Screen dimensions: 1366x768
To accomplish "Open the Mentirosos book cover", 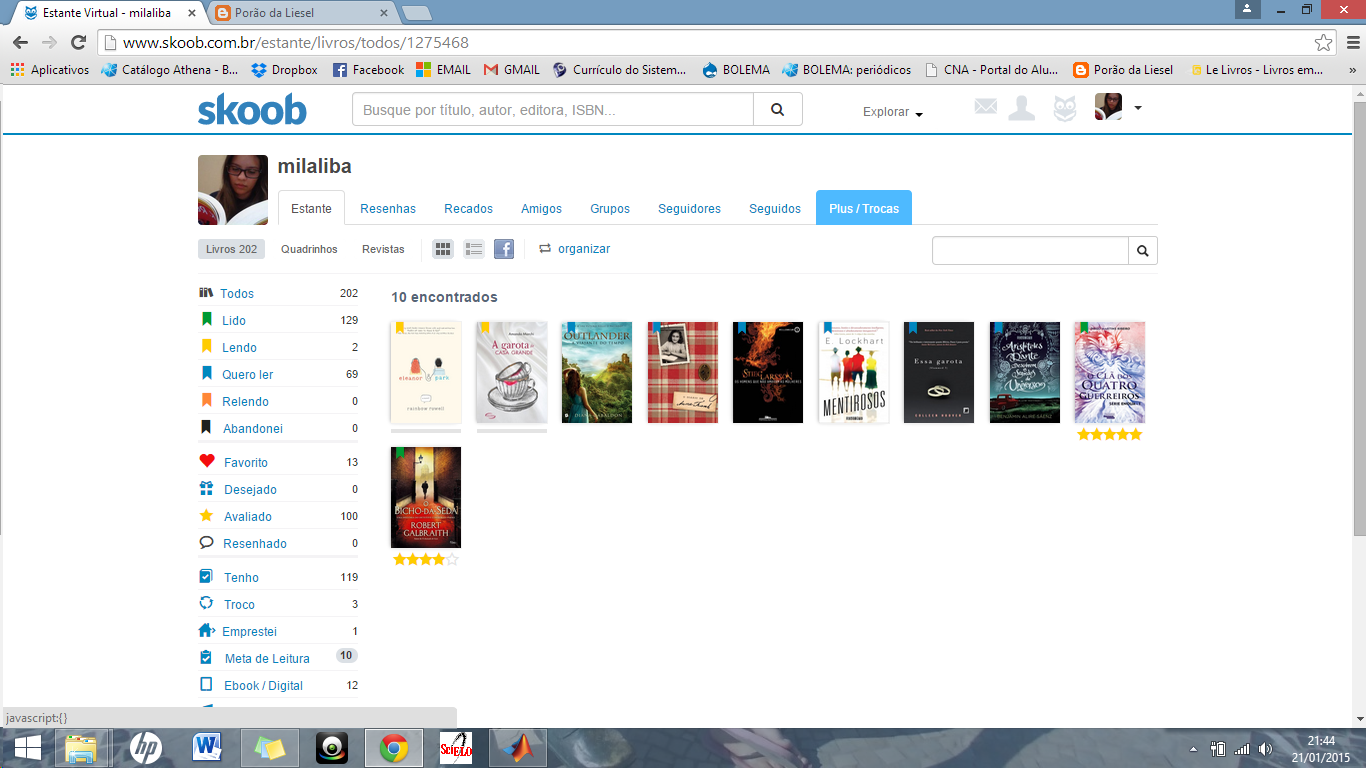I will click(854, 372).
